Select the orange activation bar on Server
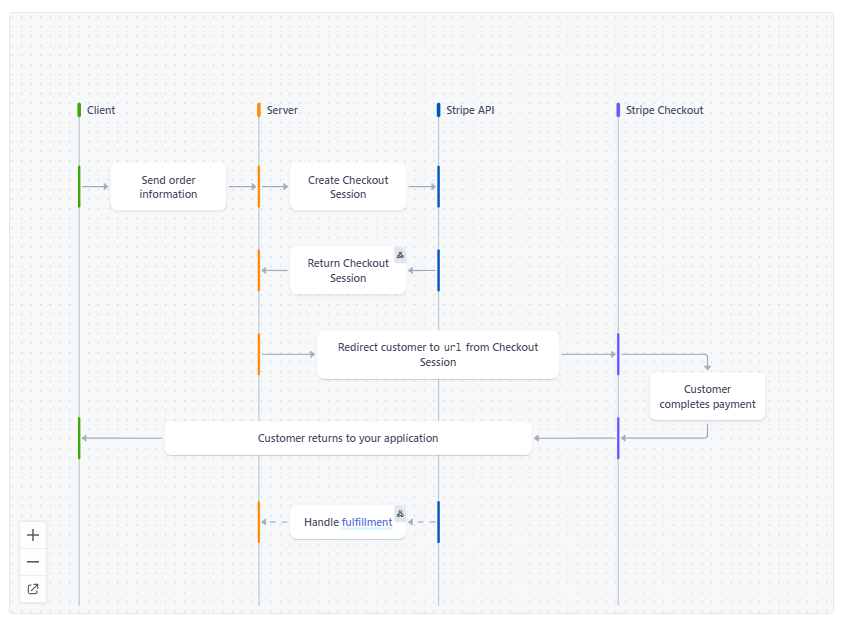 259,186
